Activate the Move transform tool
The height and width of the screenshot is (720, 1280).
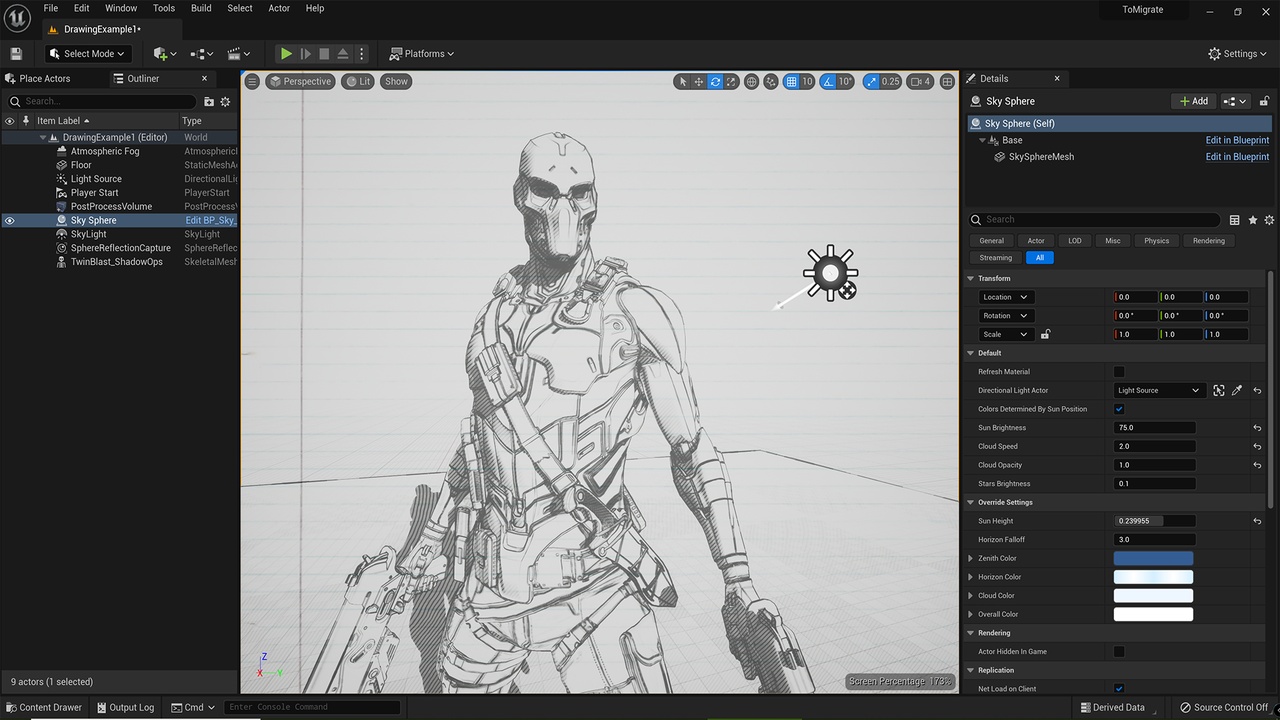coord(698,81)
